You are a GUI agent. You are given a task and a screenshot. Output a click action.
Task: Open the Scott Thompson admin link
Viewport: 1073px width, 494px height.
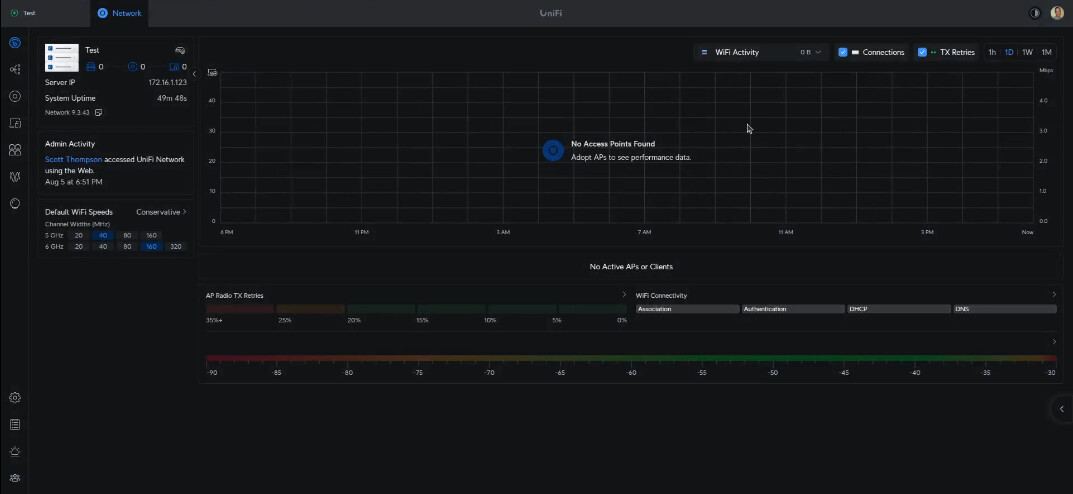(73, 159)
